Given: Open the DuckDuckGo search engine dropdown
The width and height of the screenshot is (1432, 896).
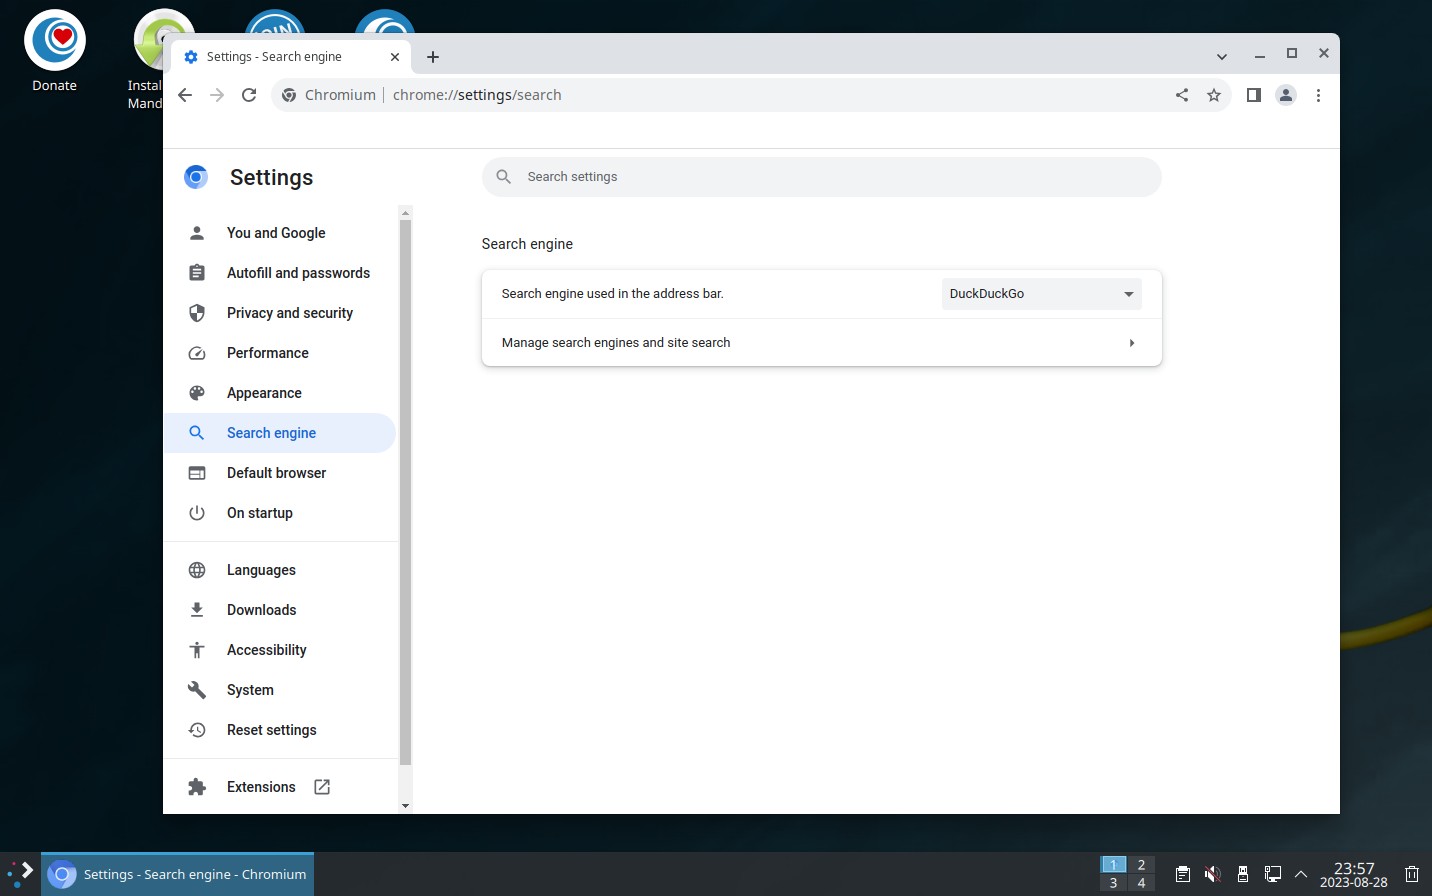Looking at the screenshot, I should [x=1041, y=294].
